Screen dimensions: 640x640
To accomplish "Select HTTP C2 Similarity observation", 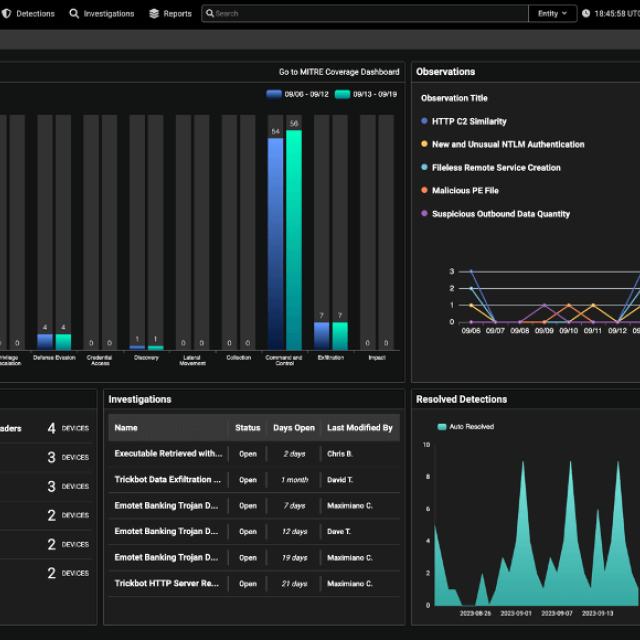I will coord(469,121).
